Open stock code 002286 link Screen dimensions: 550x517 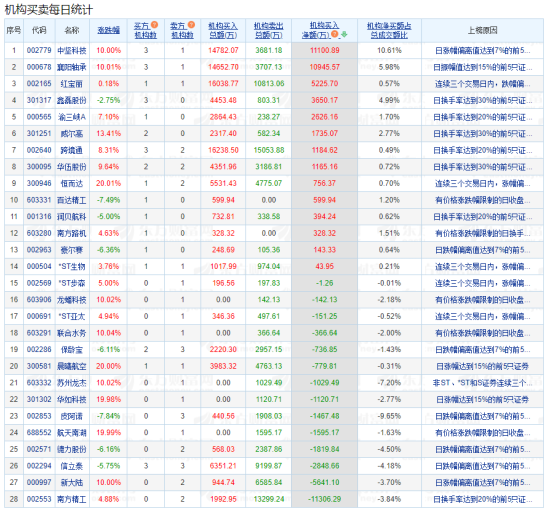point(39,349)
